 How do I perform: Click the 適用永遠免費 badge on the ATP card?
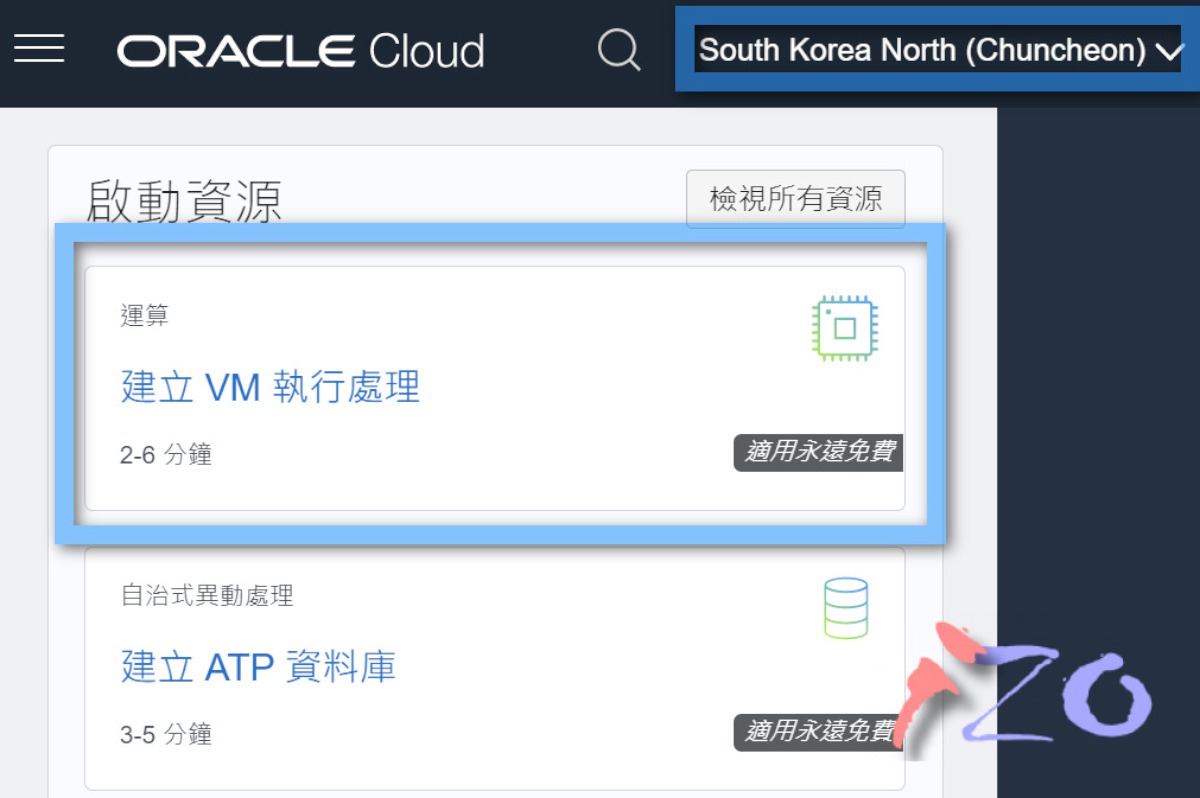(x=818, y=733)
